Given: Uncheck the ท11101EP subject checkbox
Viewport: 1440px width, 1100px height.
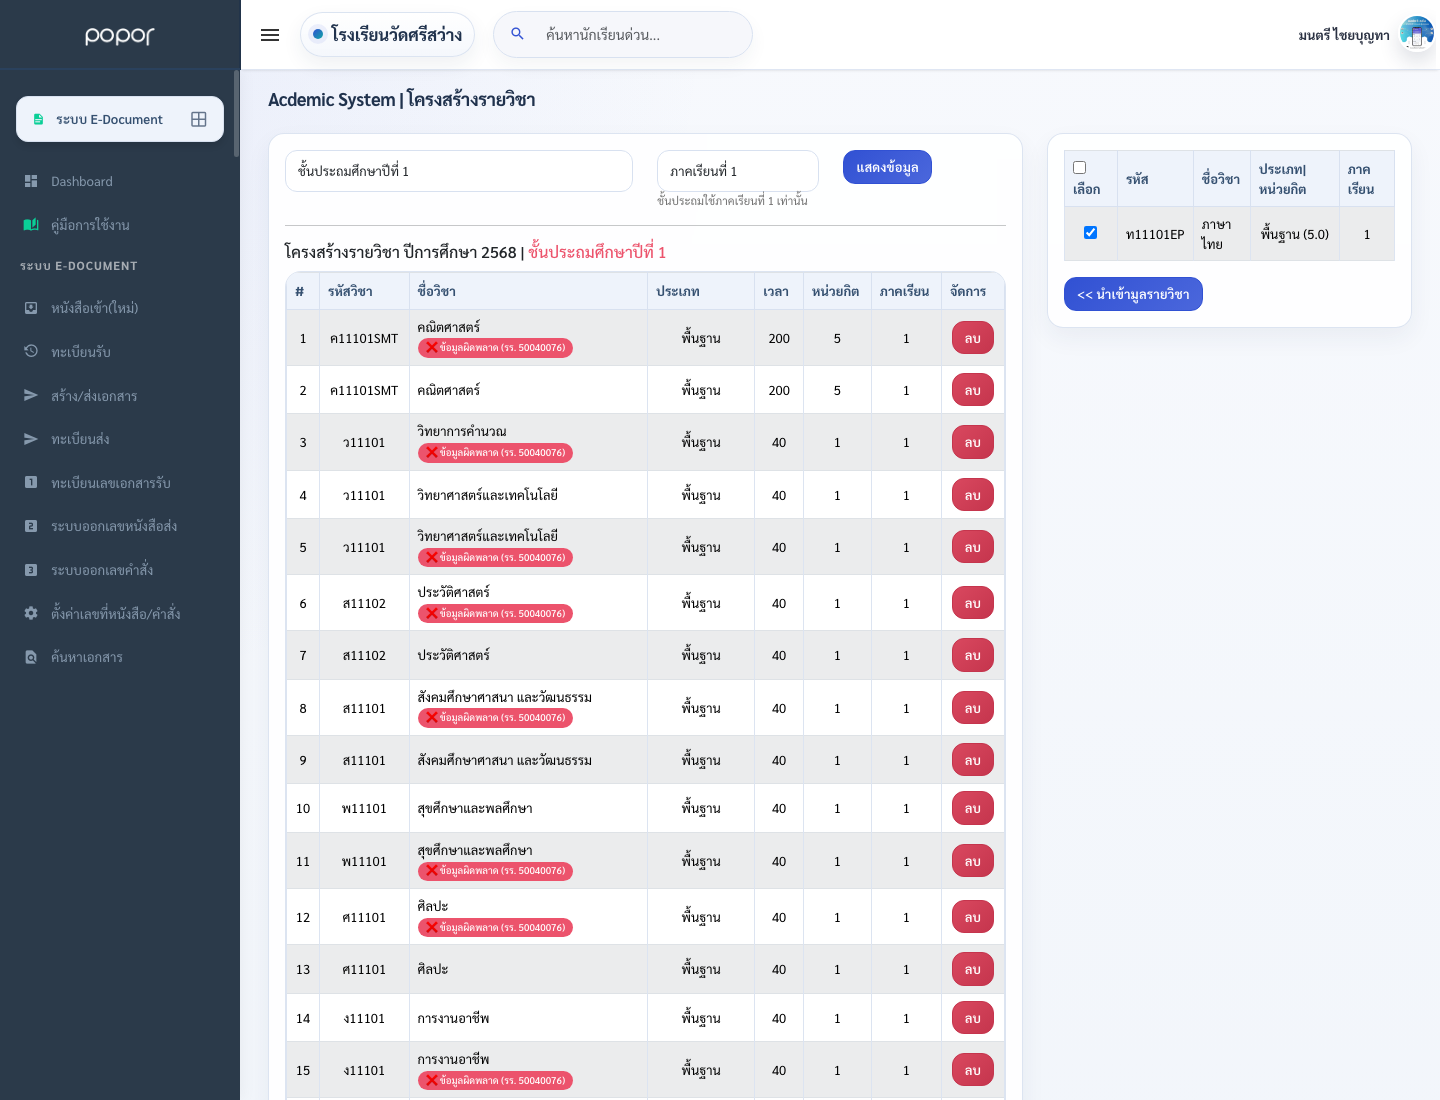Looking at the screenshot, I should (1090, 233).
